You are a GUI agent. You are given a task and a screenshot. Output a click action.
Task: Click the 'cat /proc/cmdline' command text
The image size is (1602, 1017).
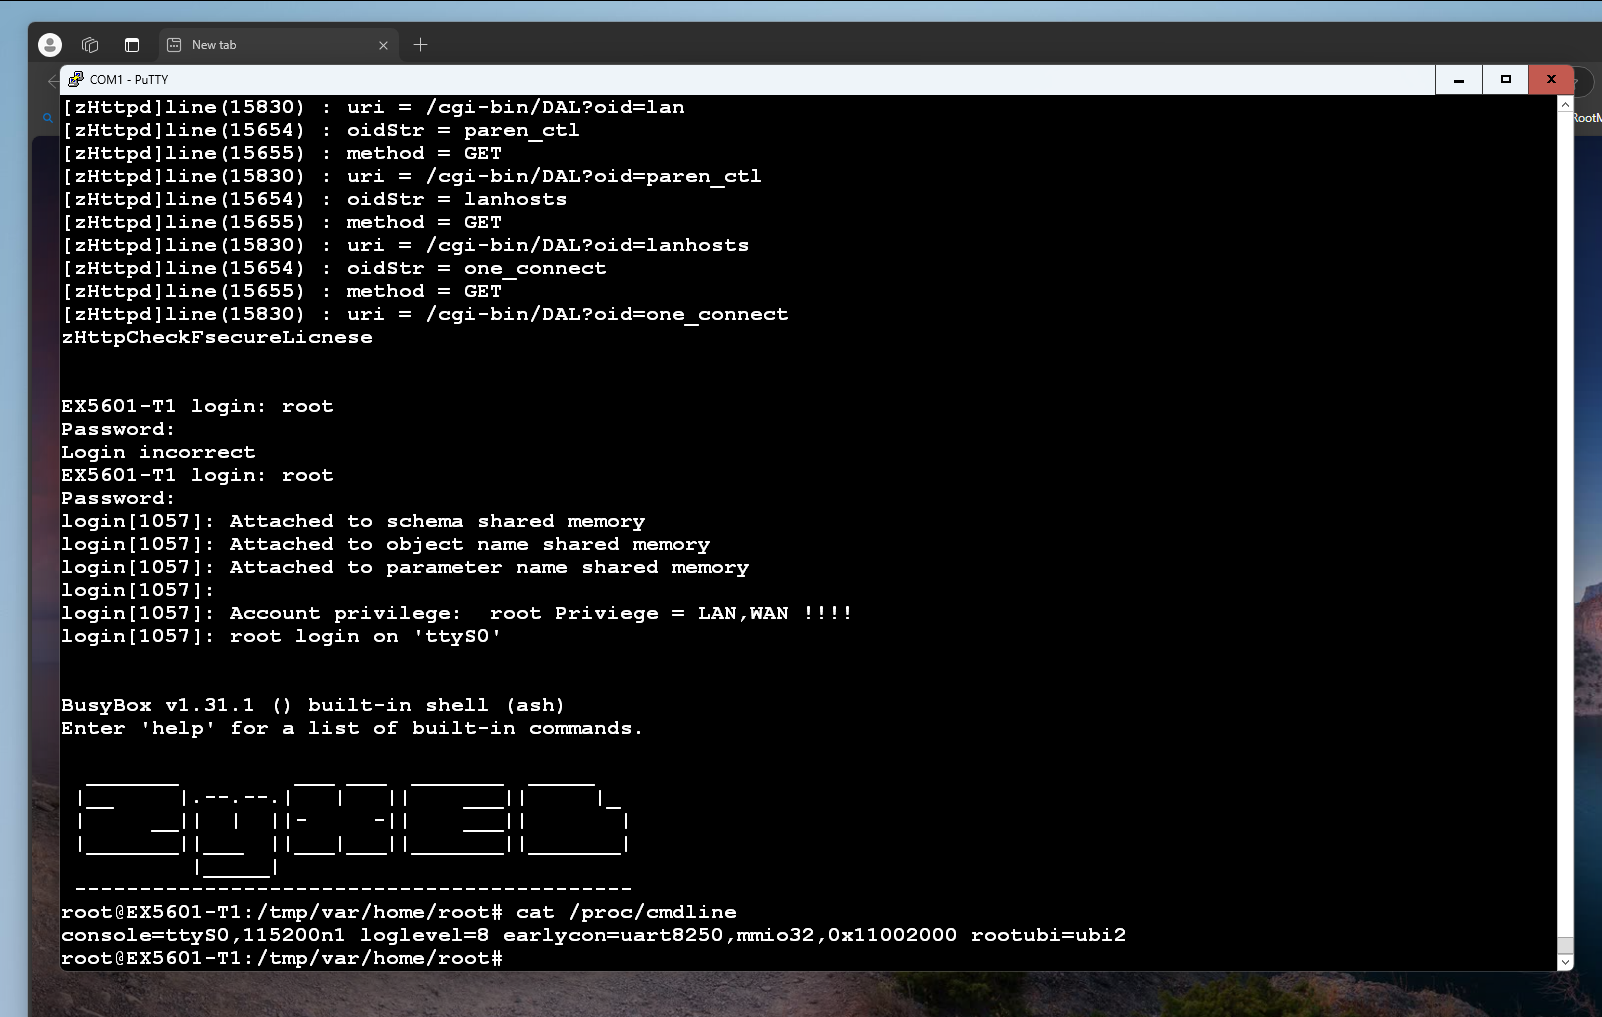(x=626, y=912)
